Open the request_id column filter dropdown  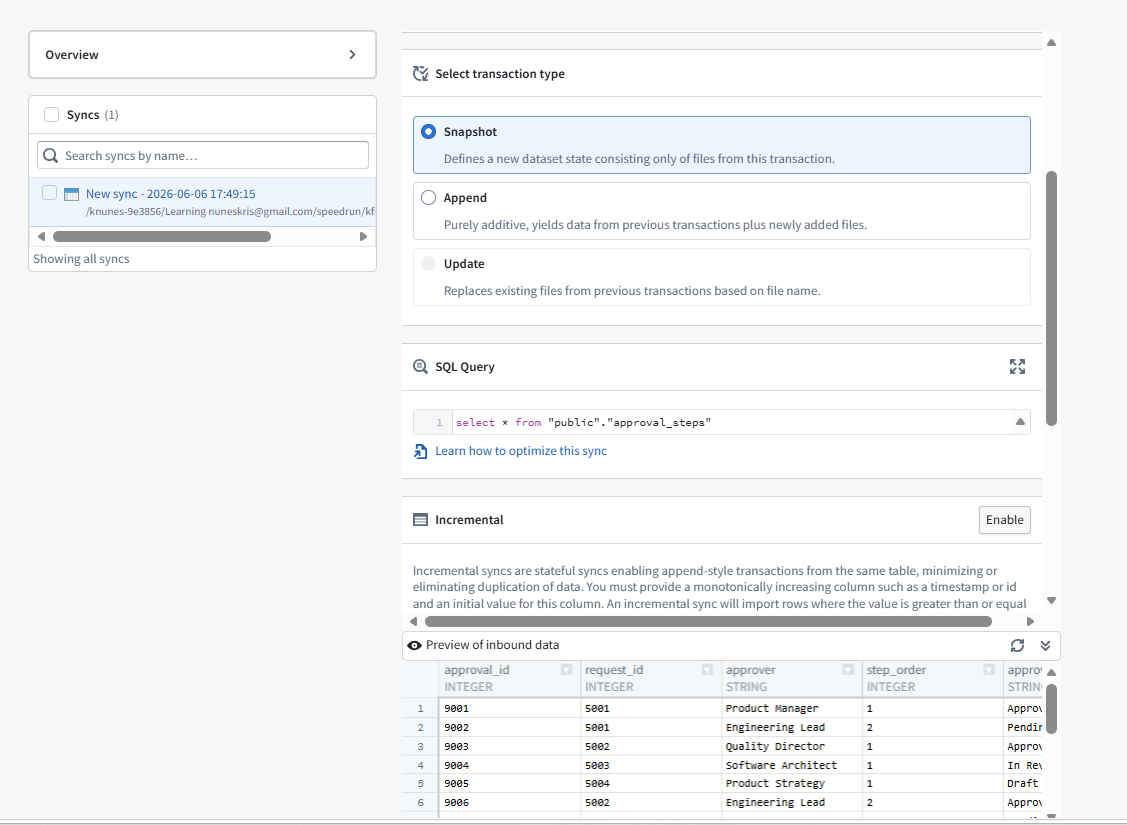coord(707,670)
